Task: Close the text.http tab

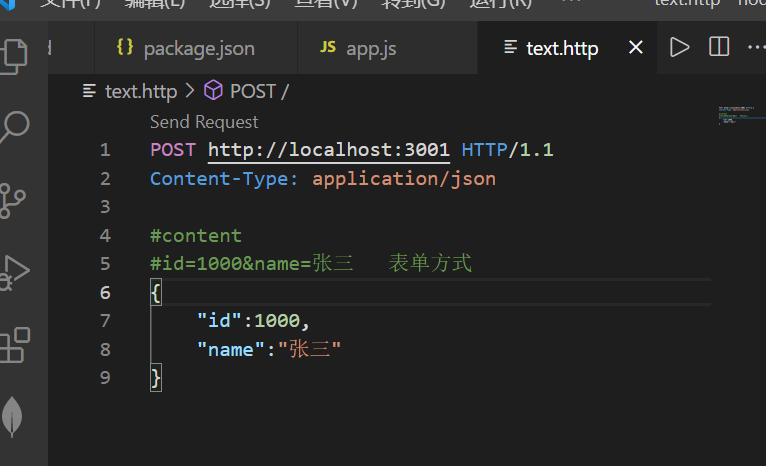Action: [636, 48]
